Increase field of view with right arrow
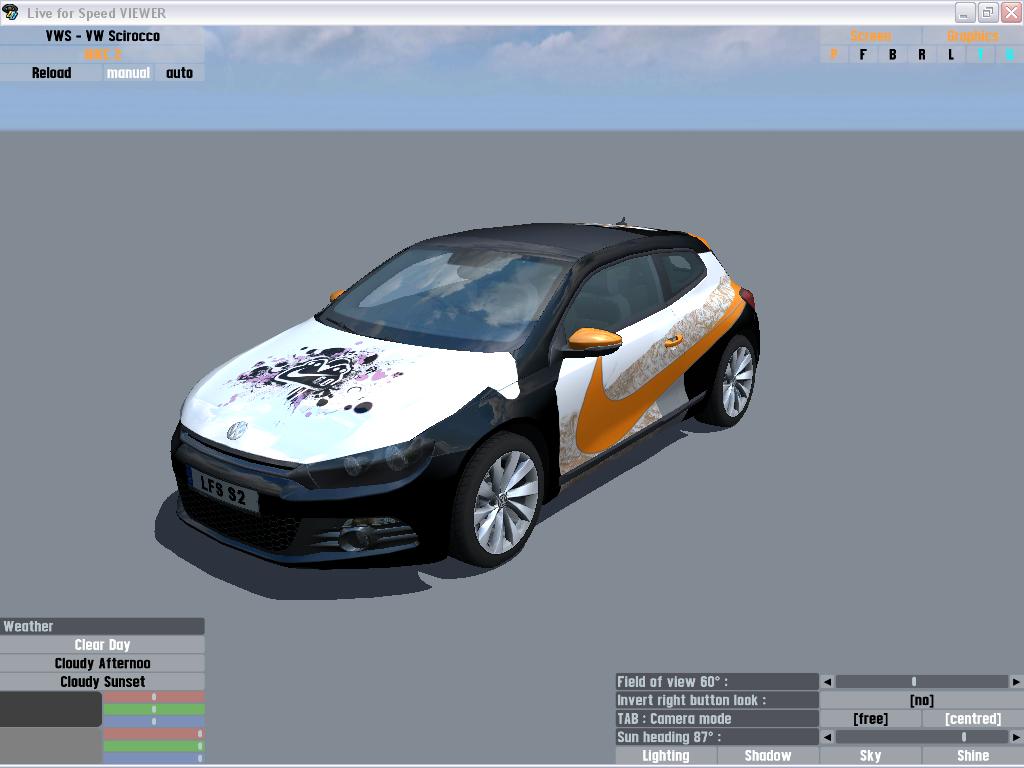This screenshot has width=1024, height=768. click(1016, 682)
